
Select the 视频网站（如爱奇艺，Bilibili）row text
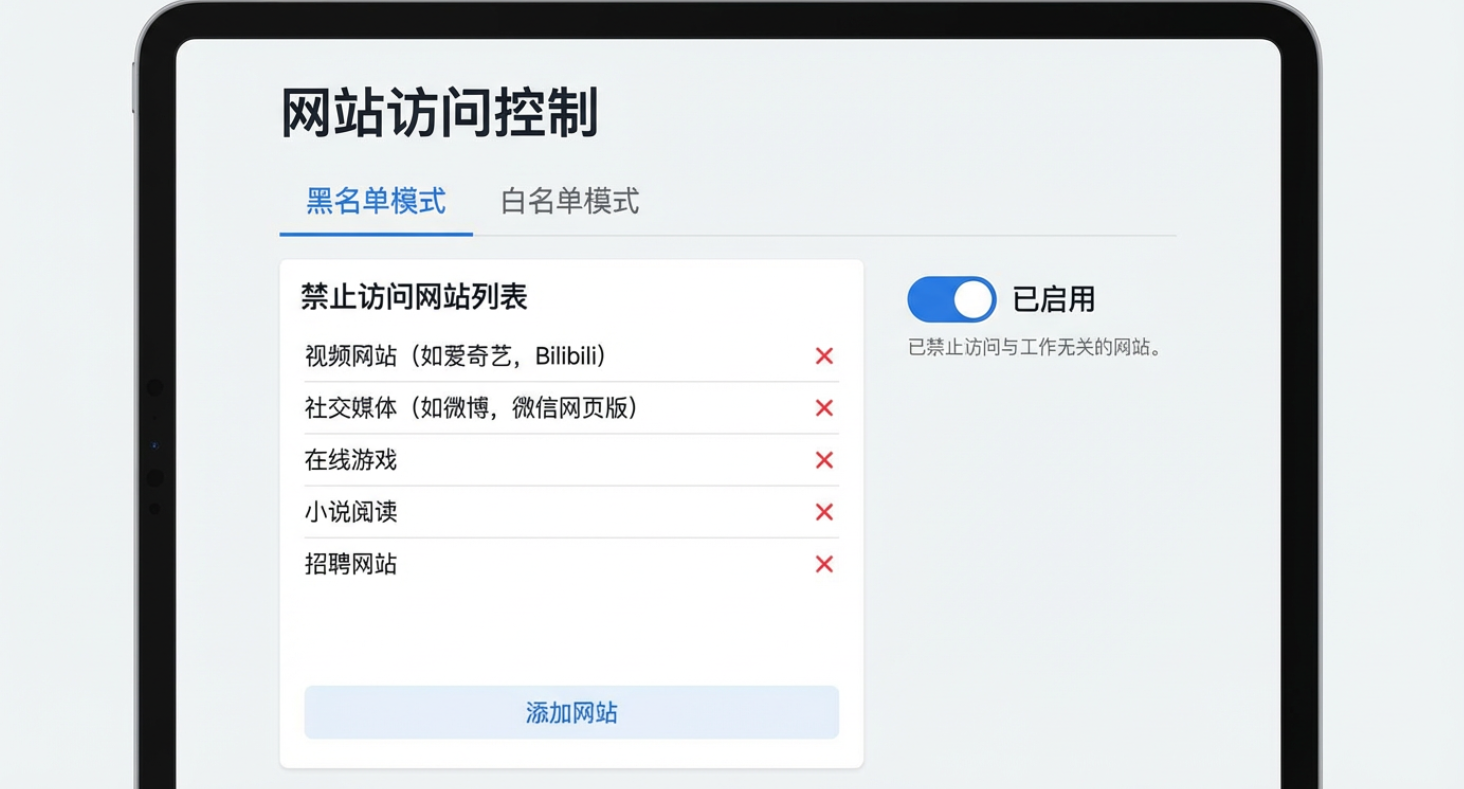point(456,356)
